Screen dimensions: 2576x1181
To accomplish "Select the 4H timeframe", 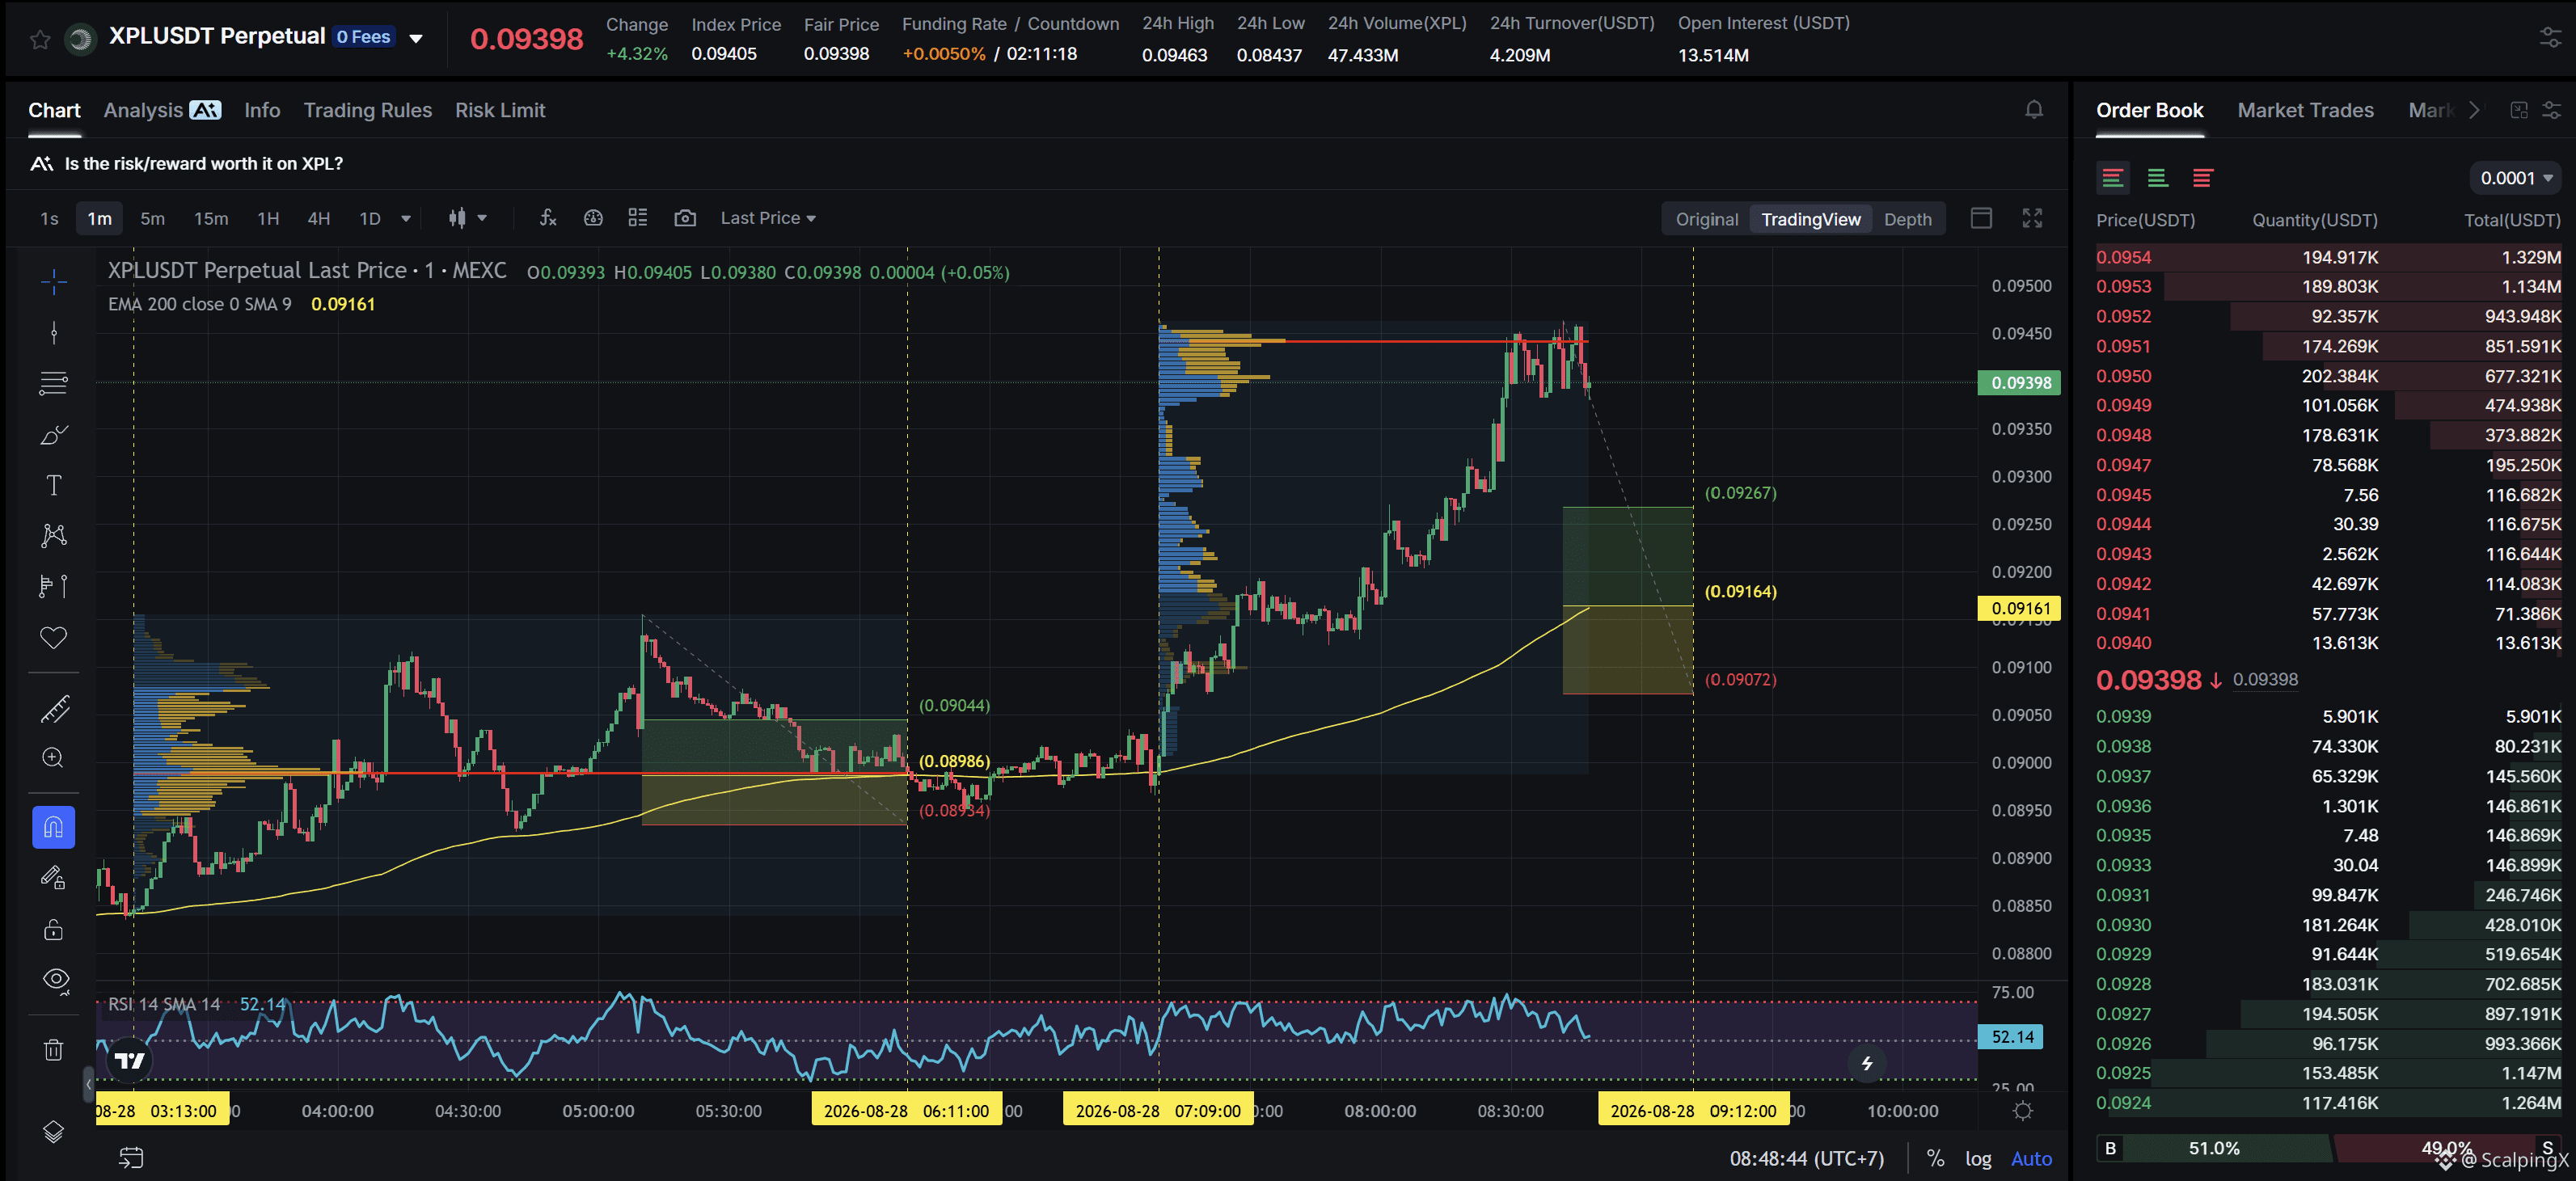I will [318, 218].
